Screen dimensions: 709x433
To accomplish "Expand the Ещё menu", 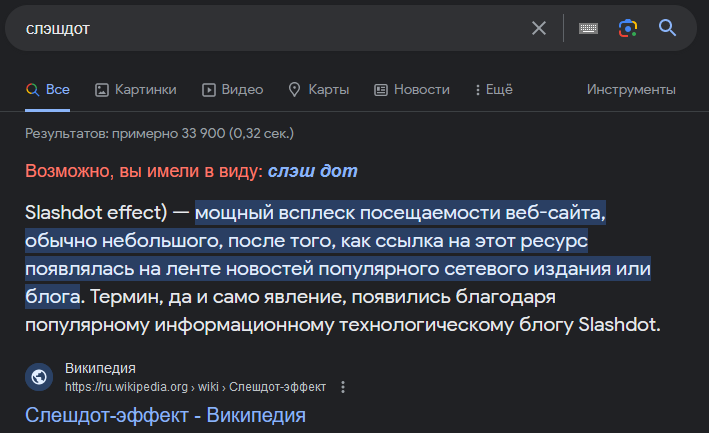I will pyautogui.click(x=494, y=89).
